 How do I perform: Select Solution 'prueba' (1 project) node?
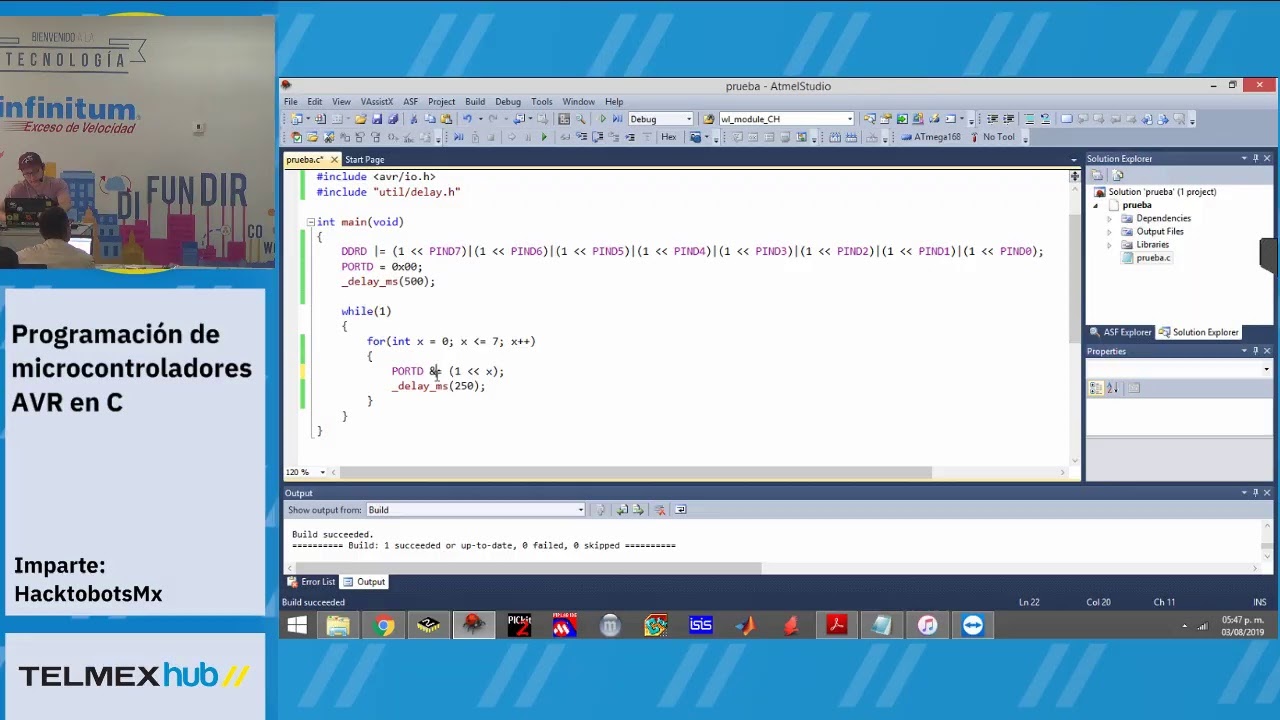tap(1154, 192)
